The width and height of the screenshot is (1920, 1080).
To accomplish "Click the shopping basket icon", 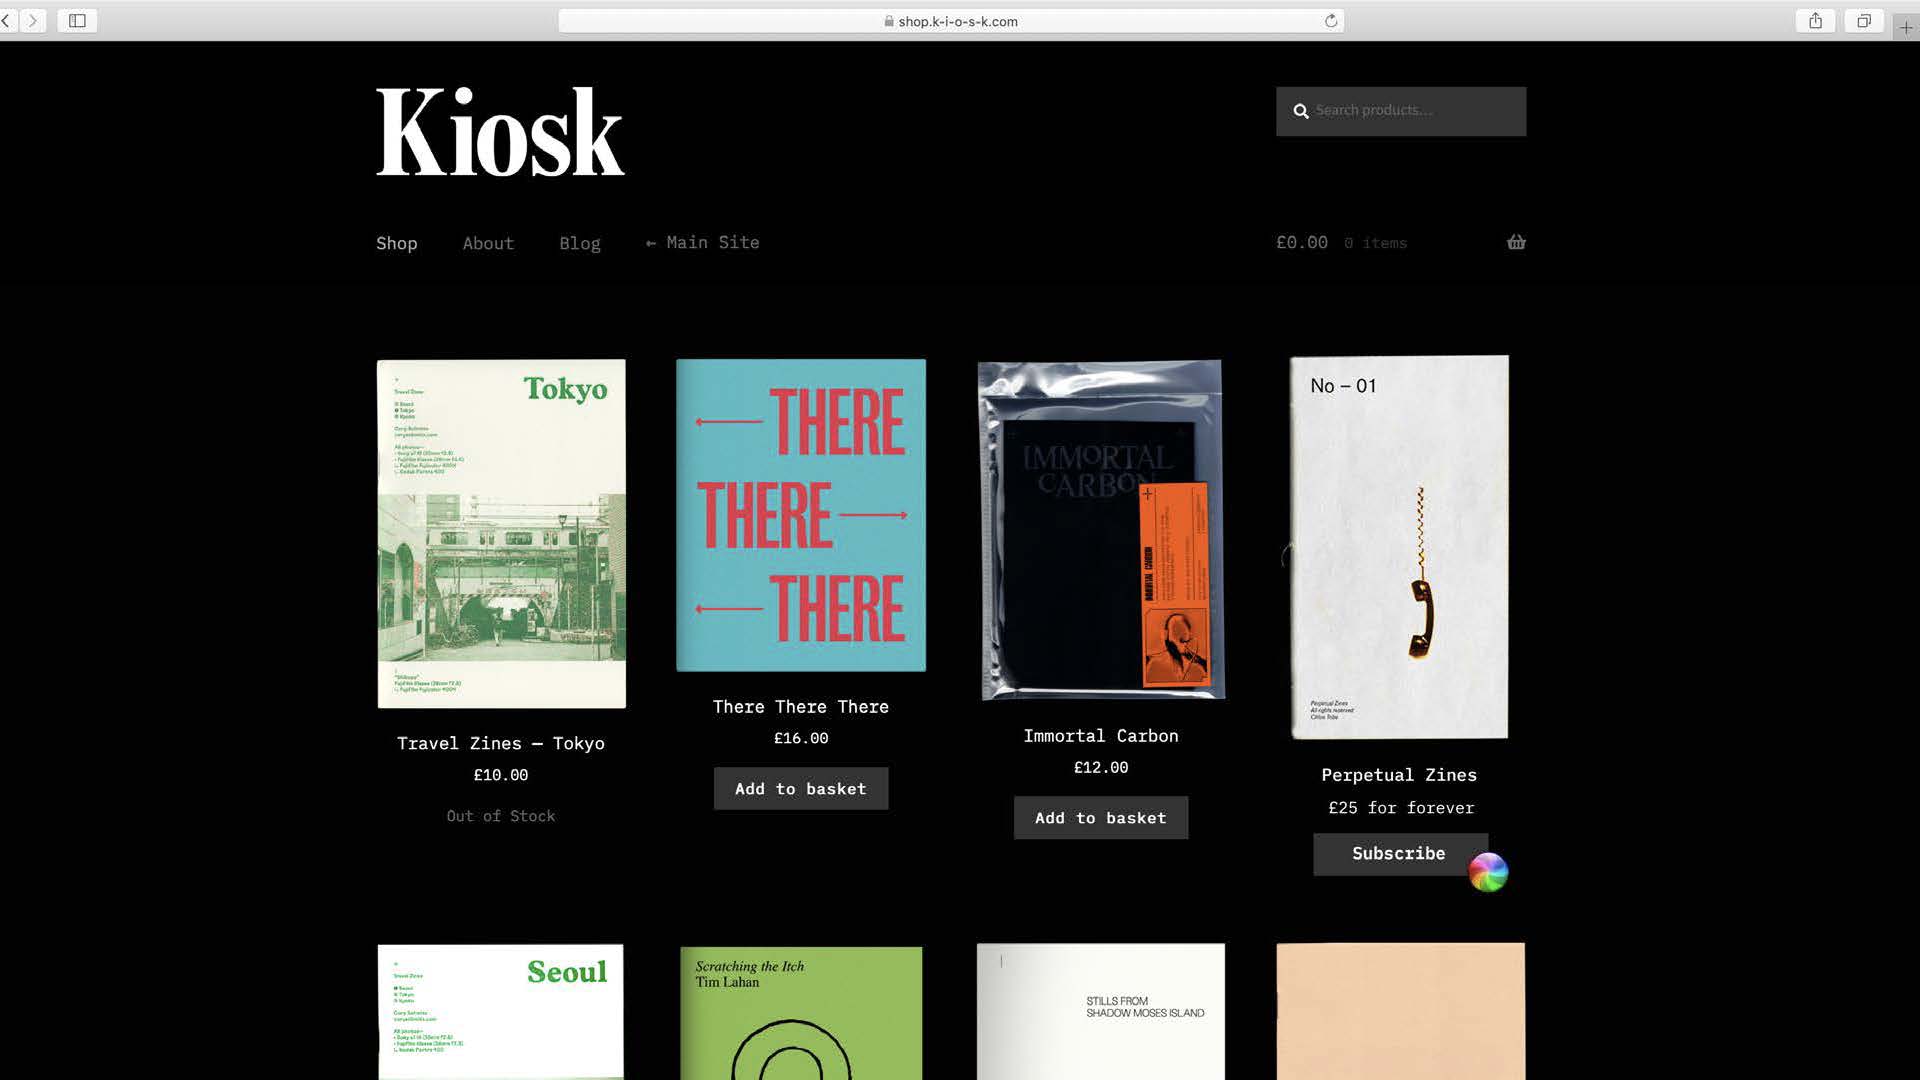I will point(1516,242).
